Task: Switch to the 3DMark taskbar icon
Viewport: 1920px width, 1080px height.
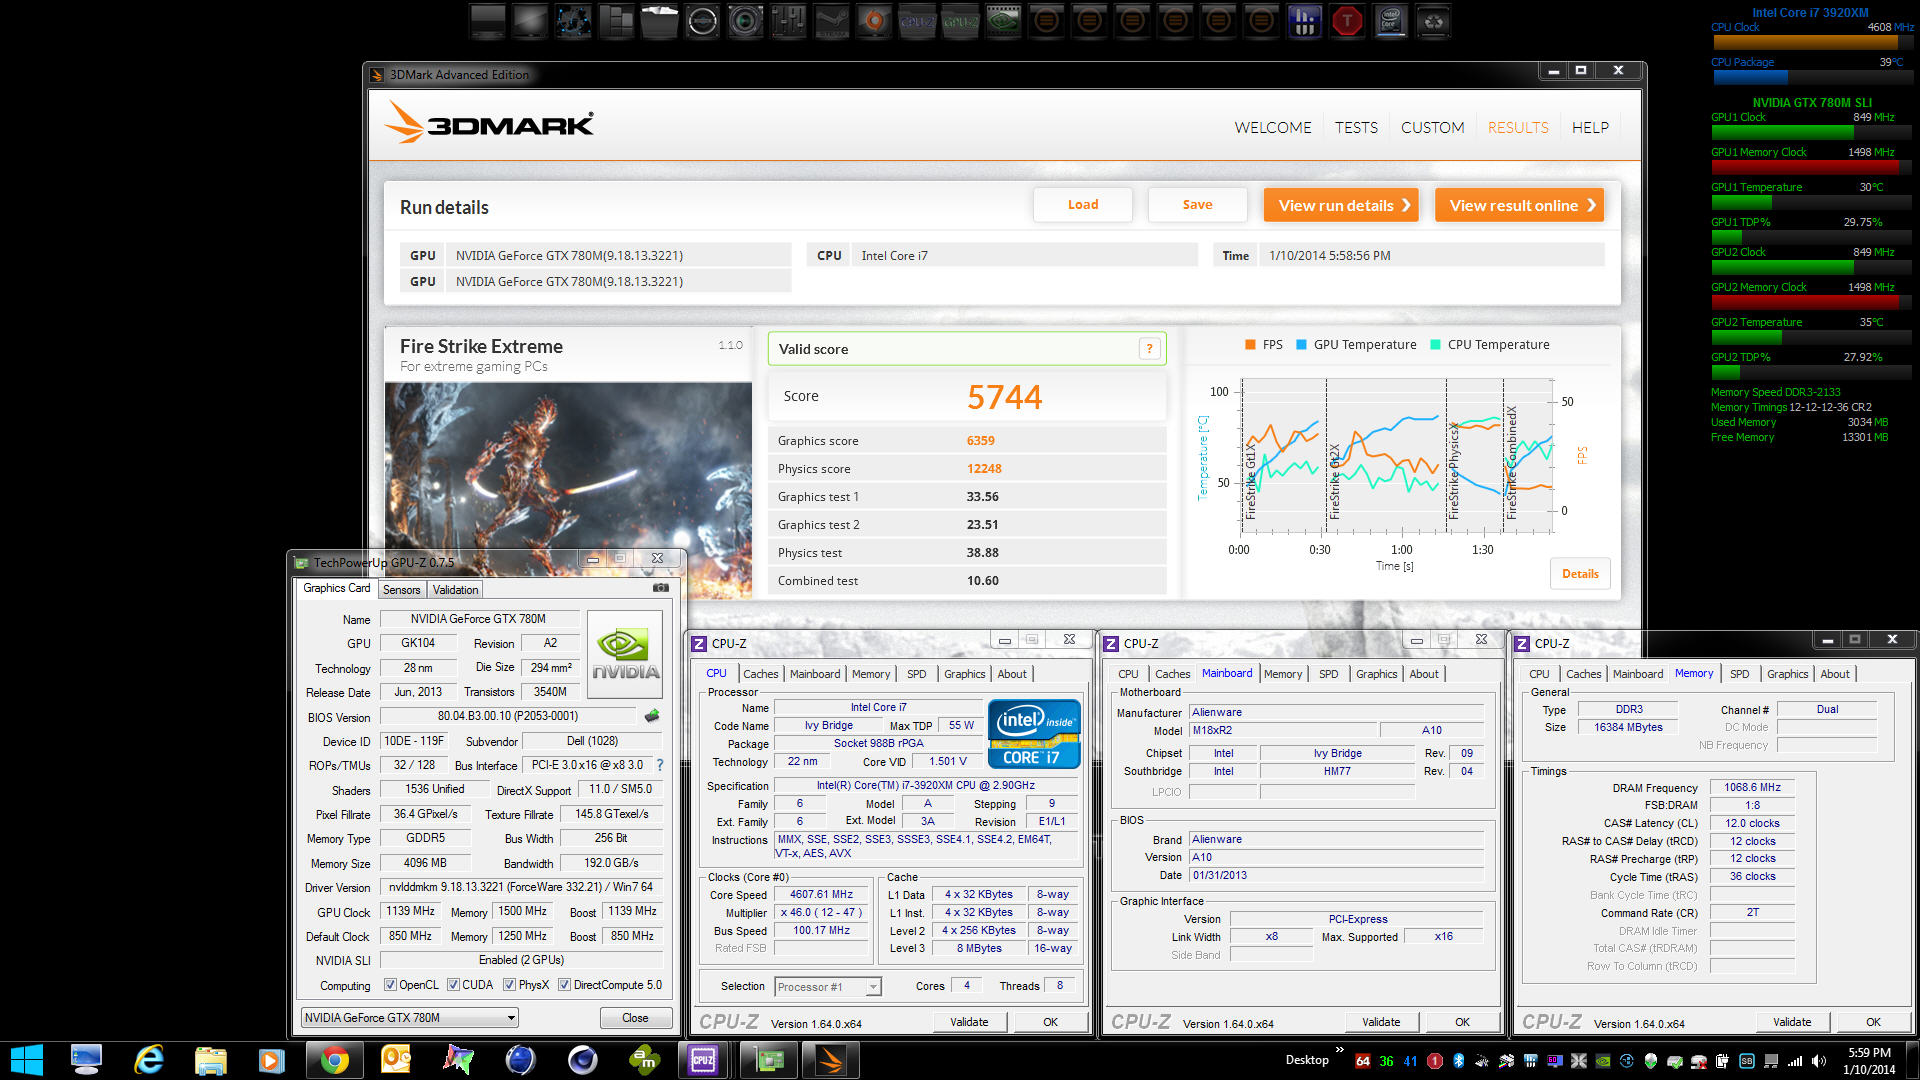Action: click(x=831, y=1060)
